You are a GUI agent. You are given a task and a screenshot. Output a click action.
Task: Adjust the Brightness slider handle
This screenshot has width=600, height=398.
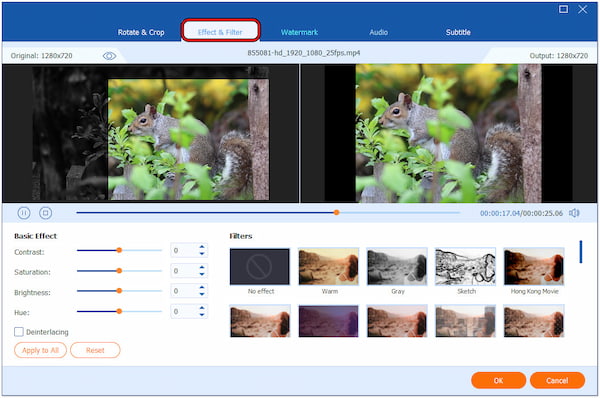pyautogui.click(x=119, y=291)
